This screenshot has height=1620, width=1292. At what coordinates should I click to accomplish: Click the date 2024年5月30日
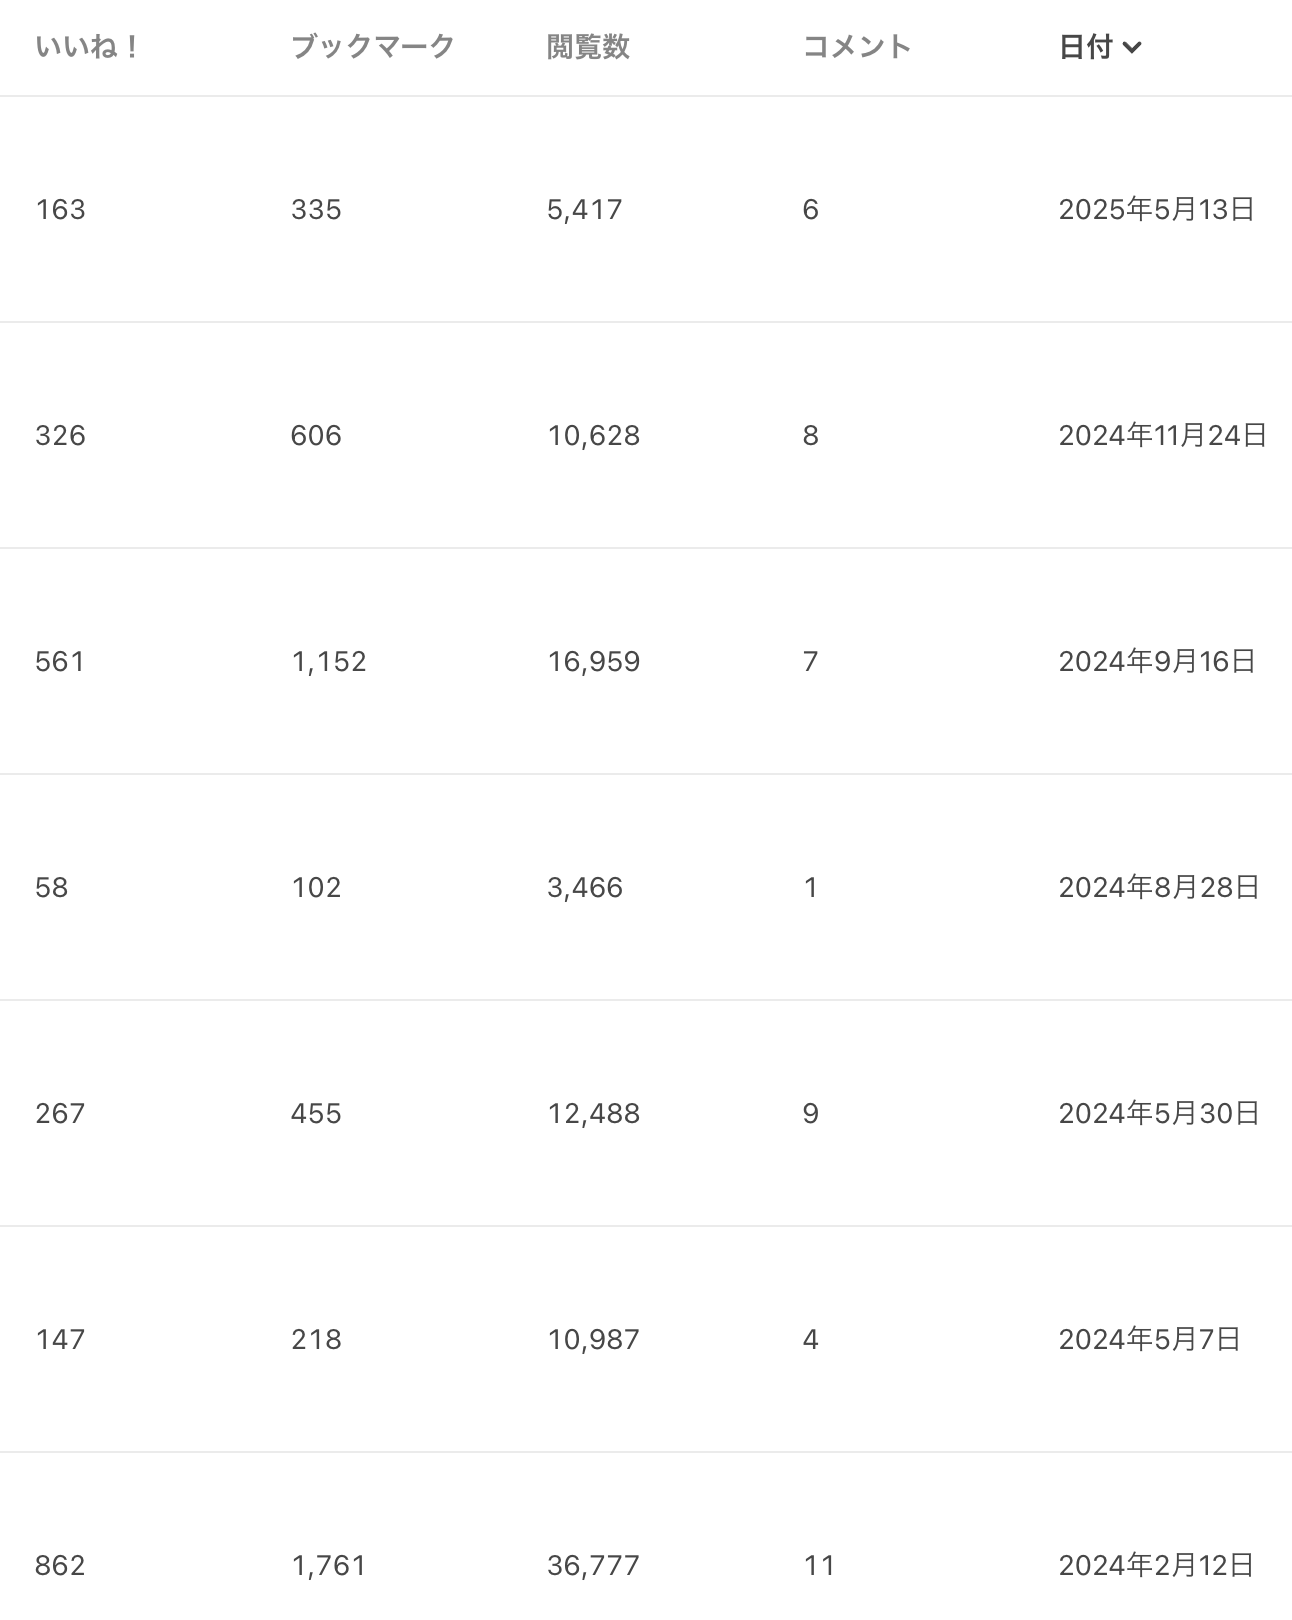pyautogui.click(x=1159, y=1113)
